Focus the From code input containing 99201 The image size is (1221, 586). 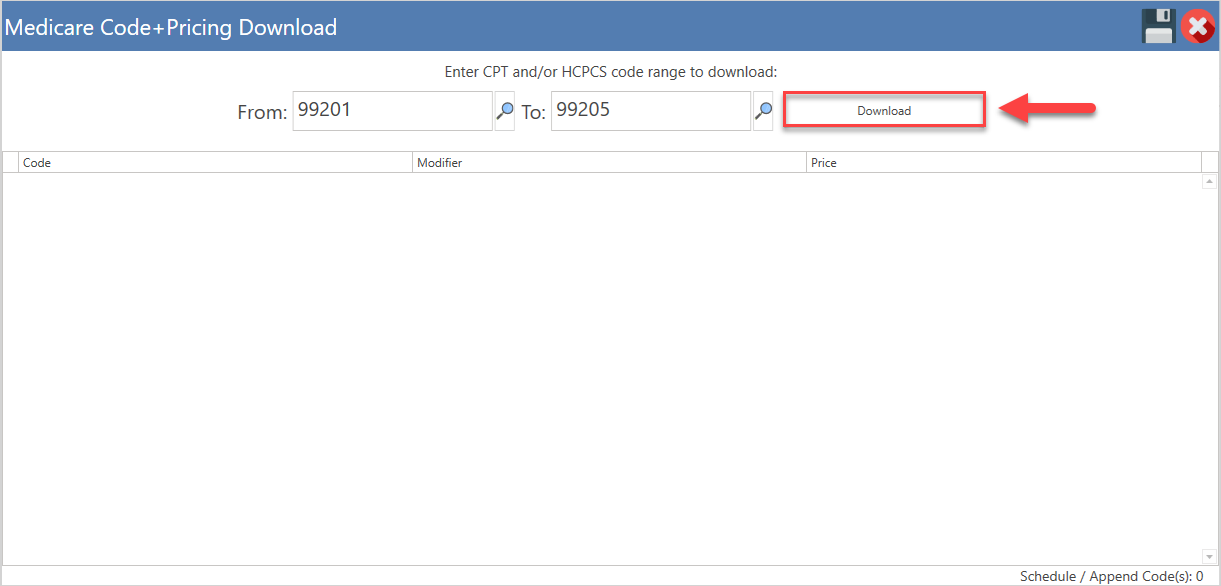(392, 111)
